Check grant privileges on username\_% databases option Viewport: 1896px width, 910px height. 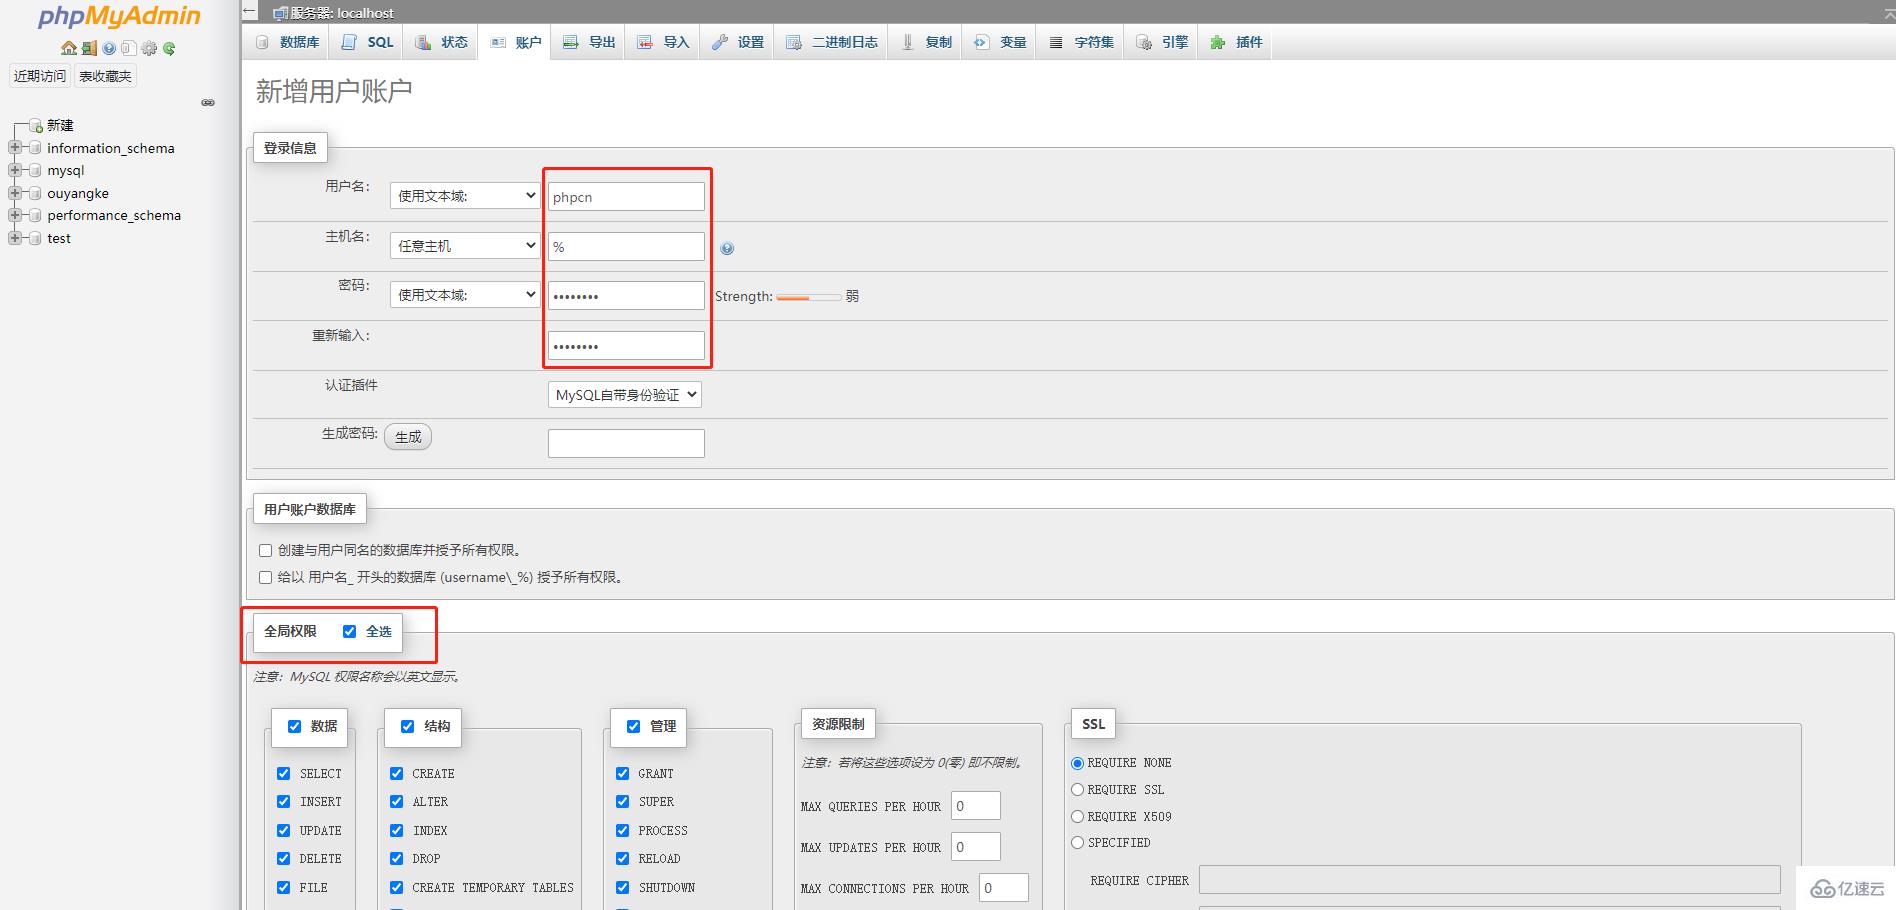click(265, 577)
